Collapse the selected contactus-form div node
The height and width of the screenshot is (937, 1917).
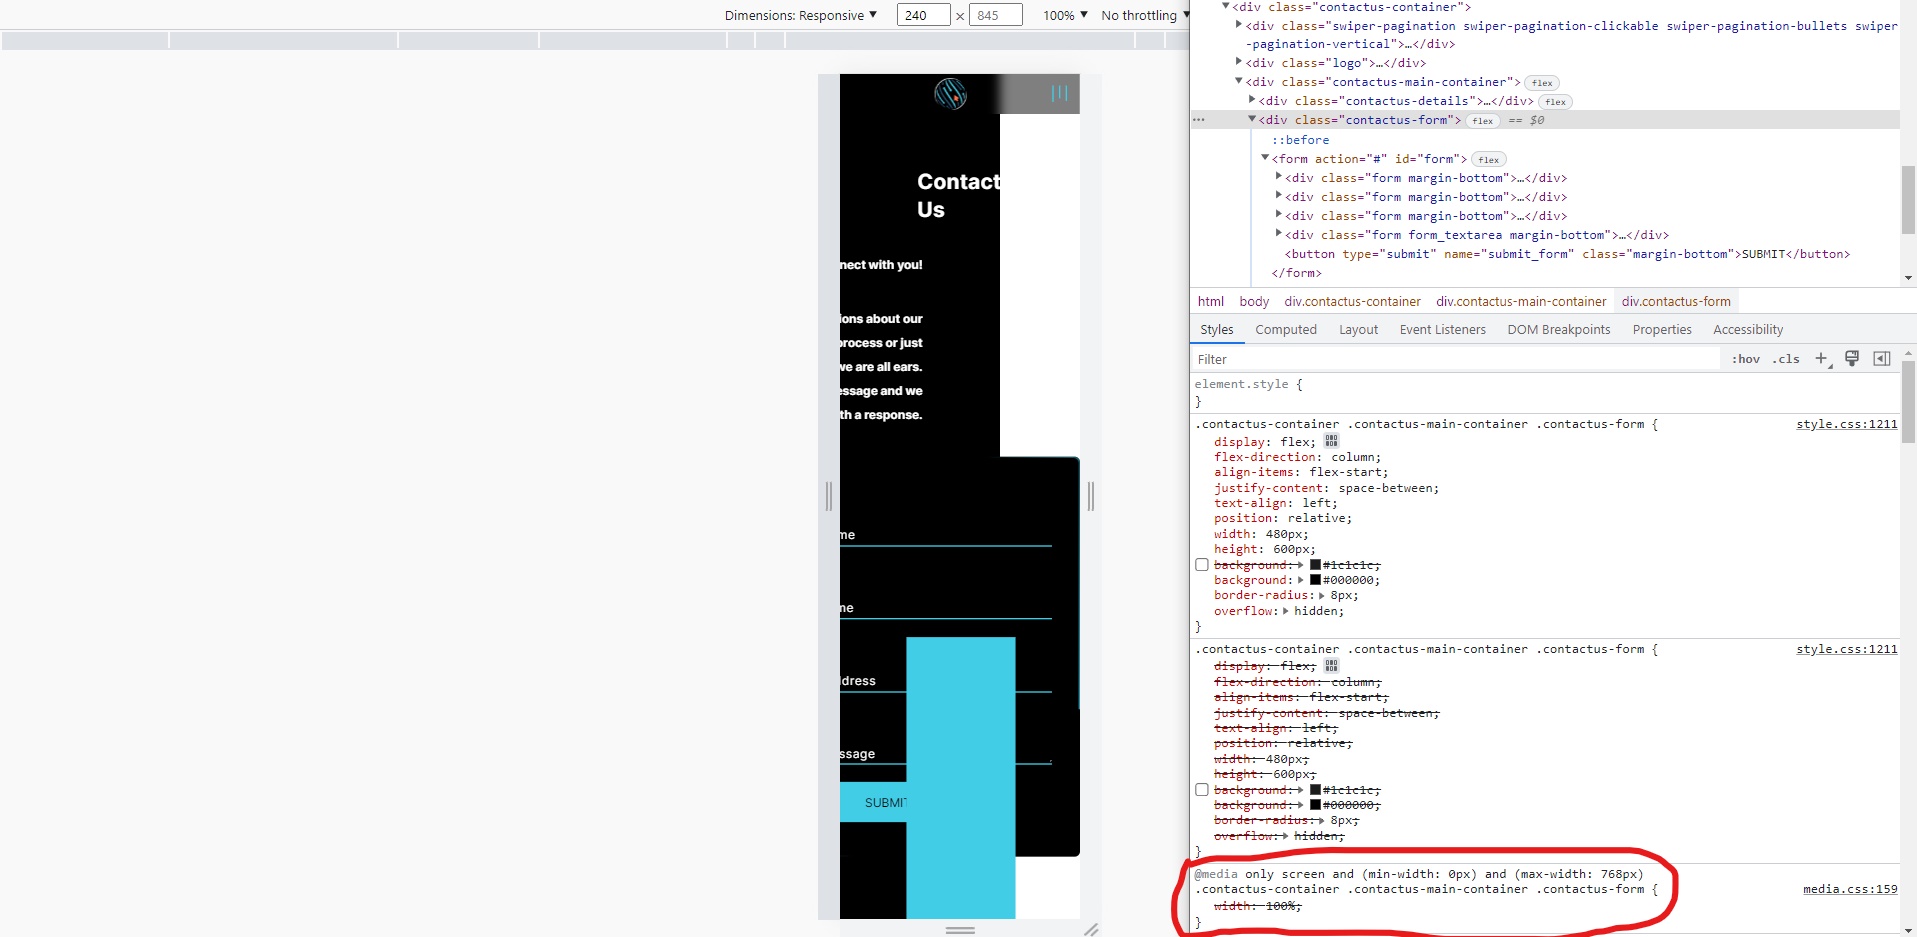(x=1252, y=119)
